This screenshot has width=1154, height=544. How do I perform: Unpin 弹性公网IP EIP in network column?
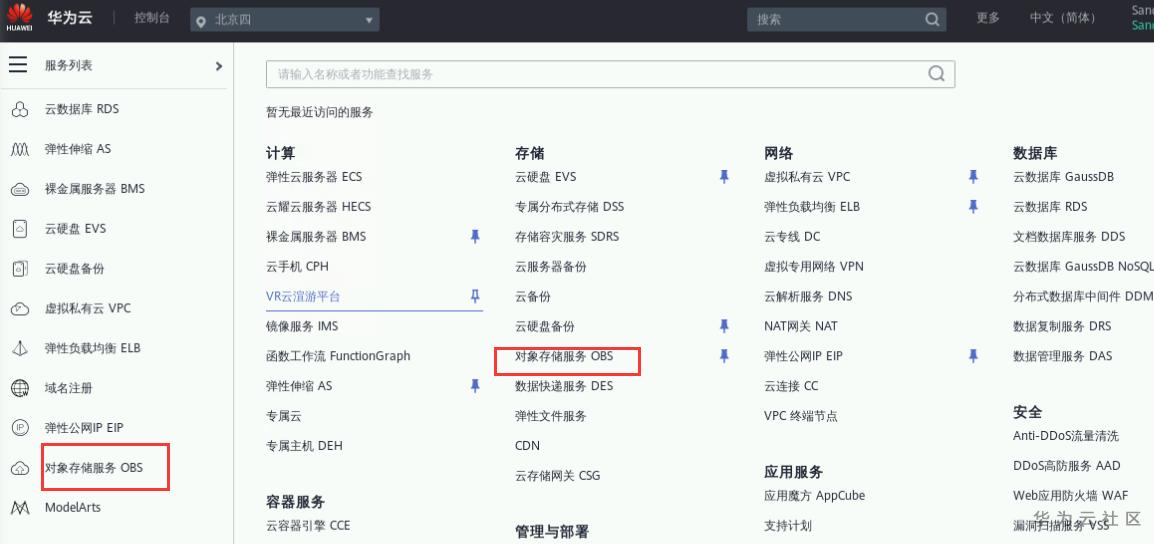pos(973,356)
